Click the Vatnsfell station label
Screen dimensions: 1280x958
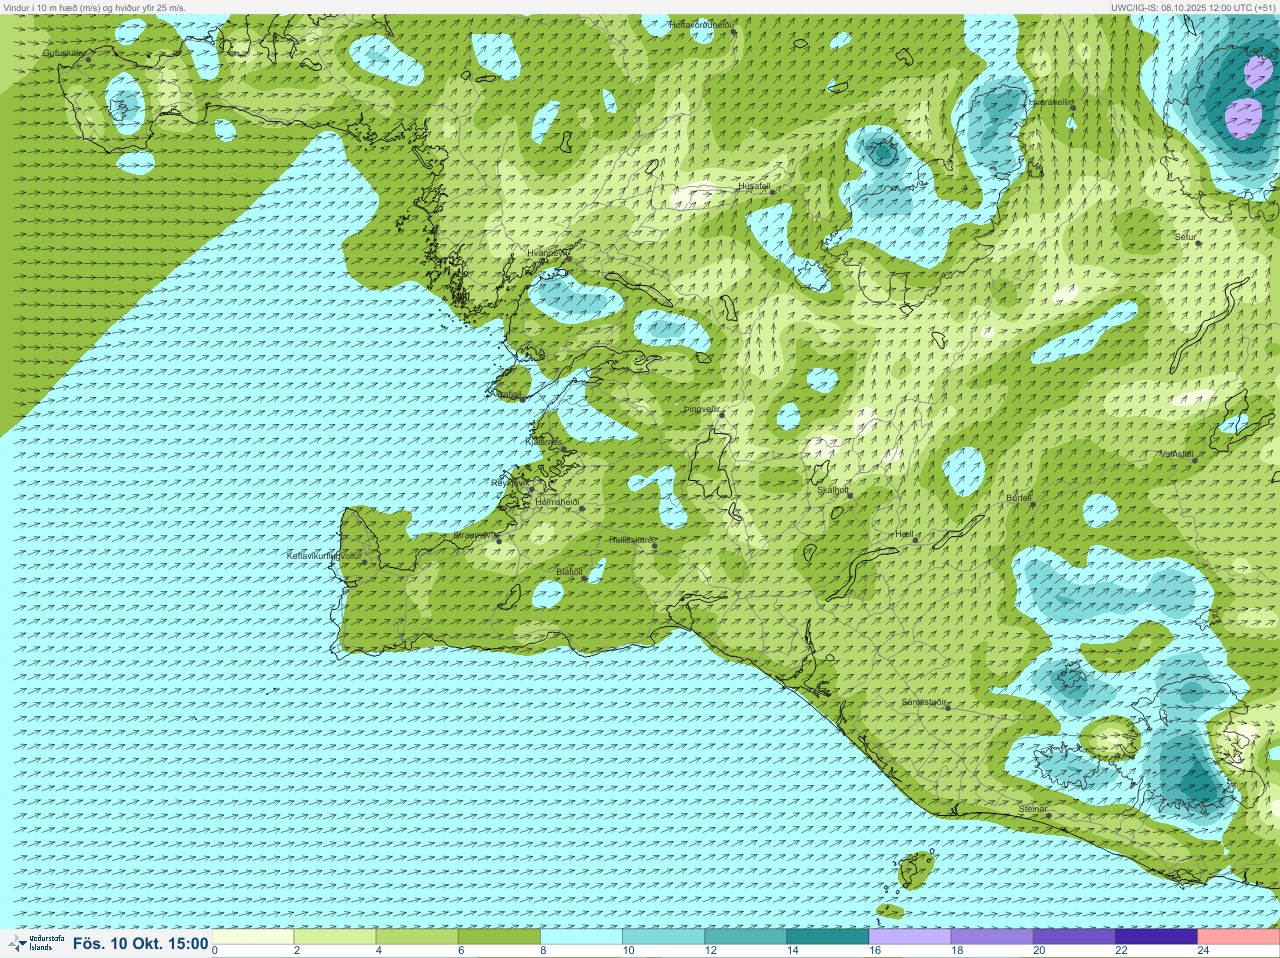click(x=1176, y=454)
